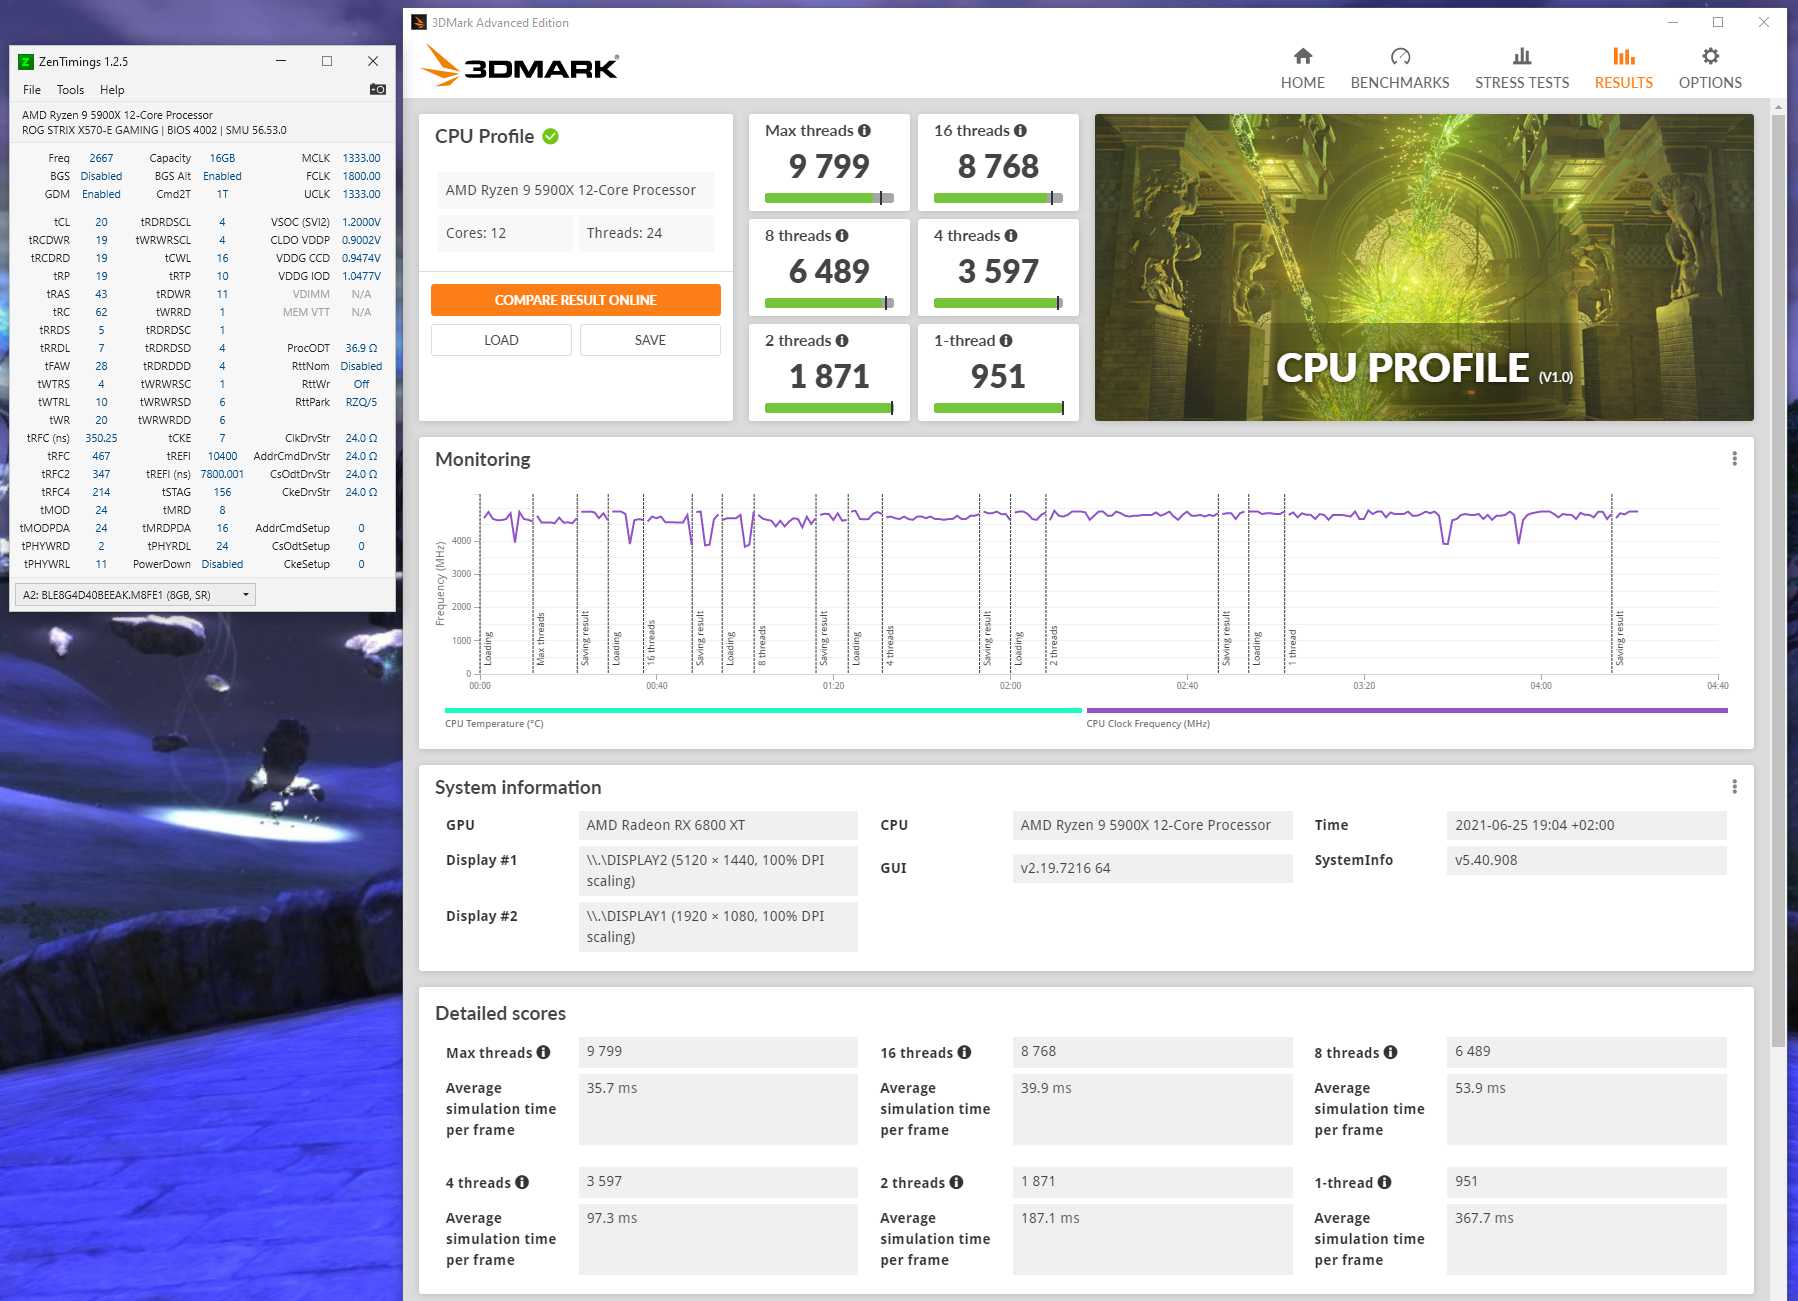Image resolution: width=1798 pixels, height=1301 pixels.
Task: Click the 1-thread score progress bar
Action: pyautogui.click(x=998, y=408)
